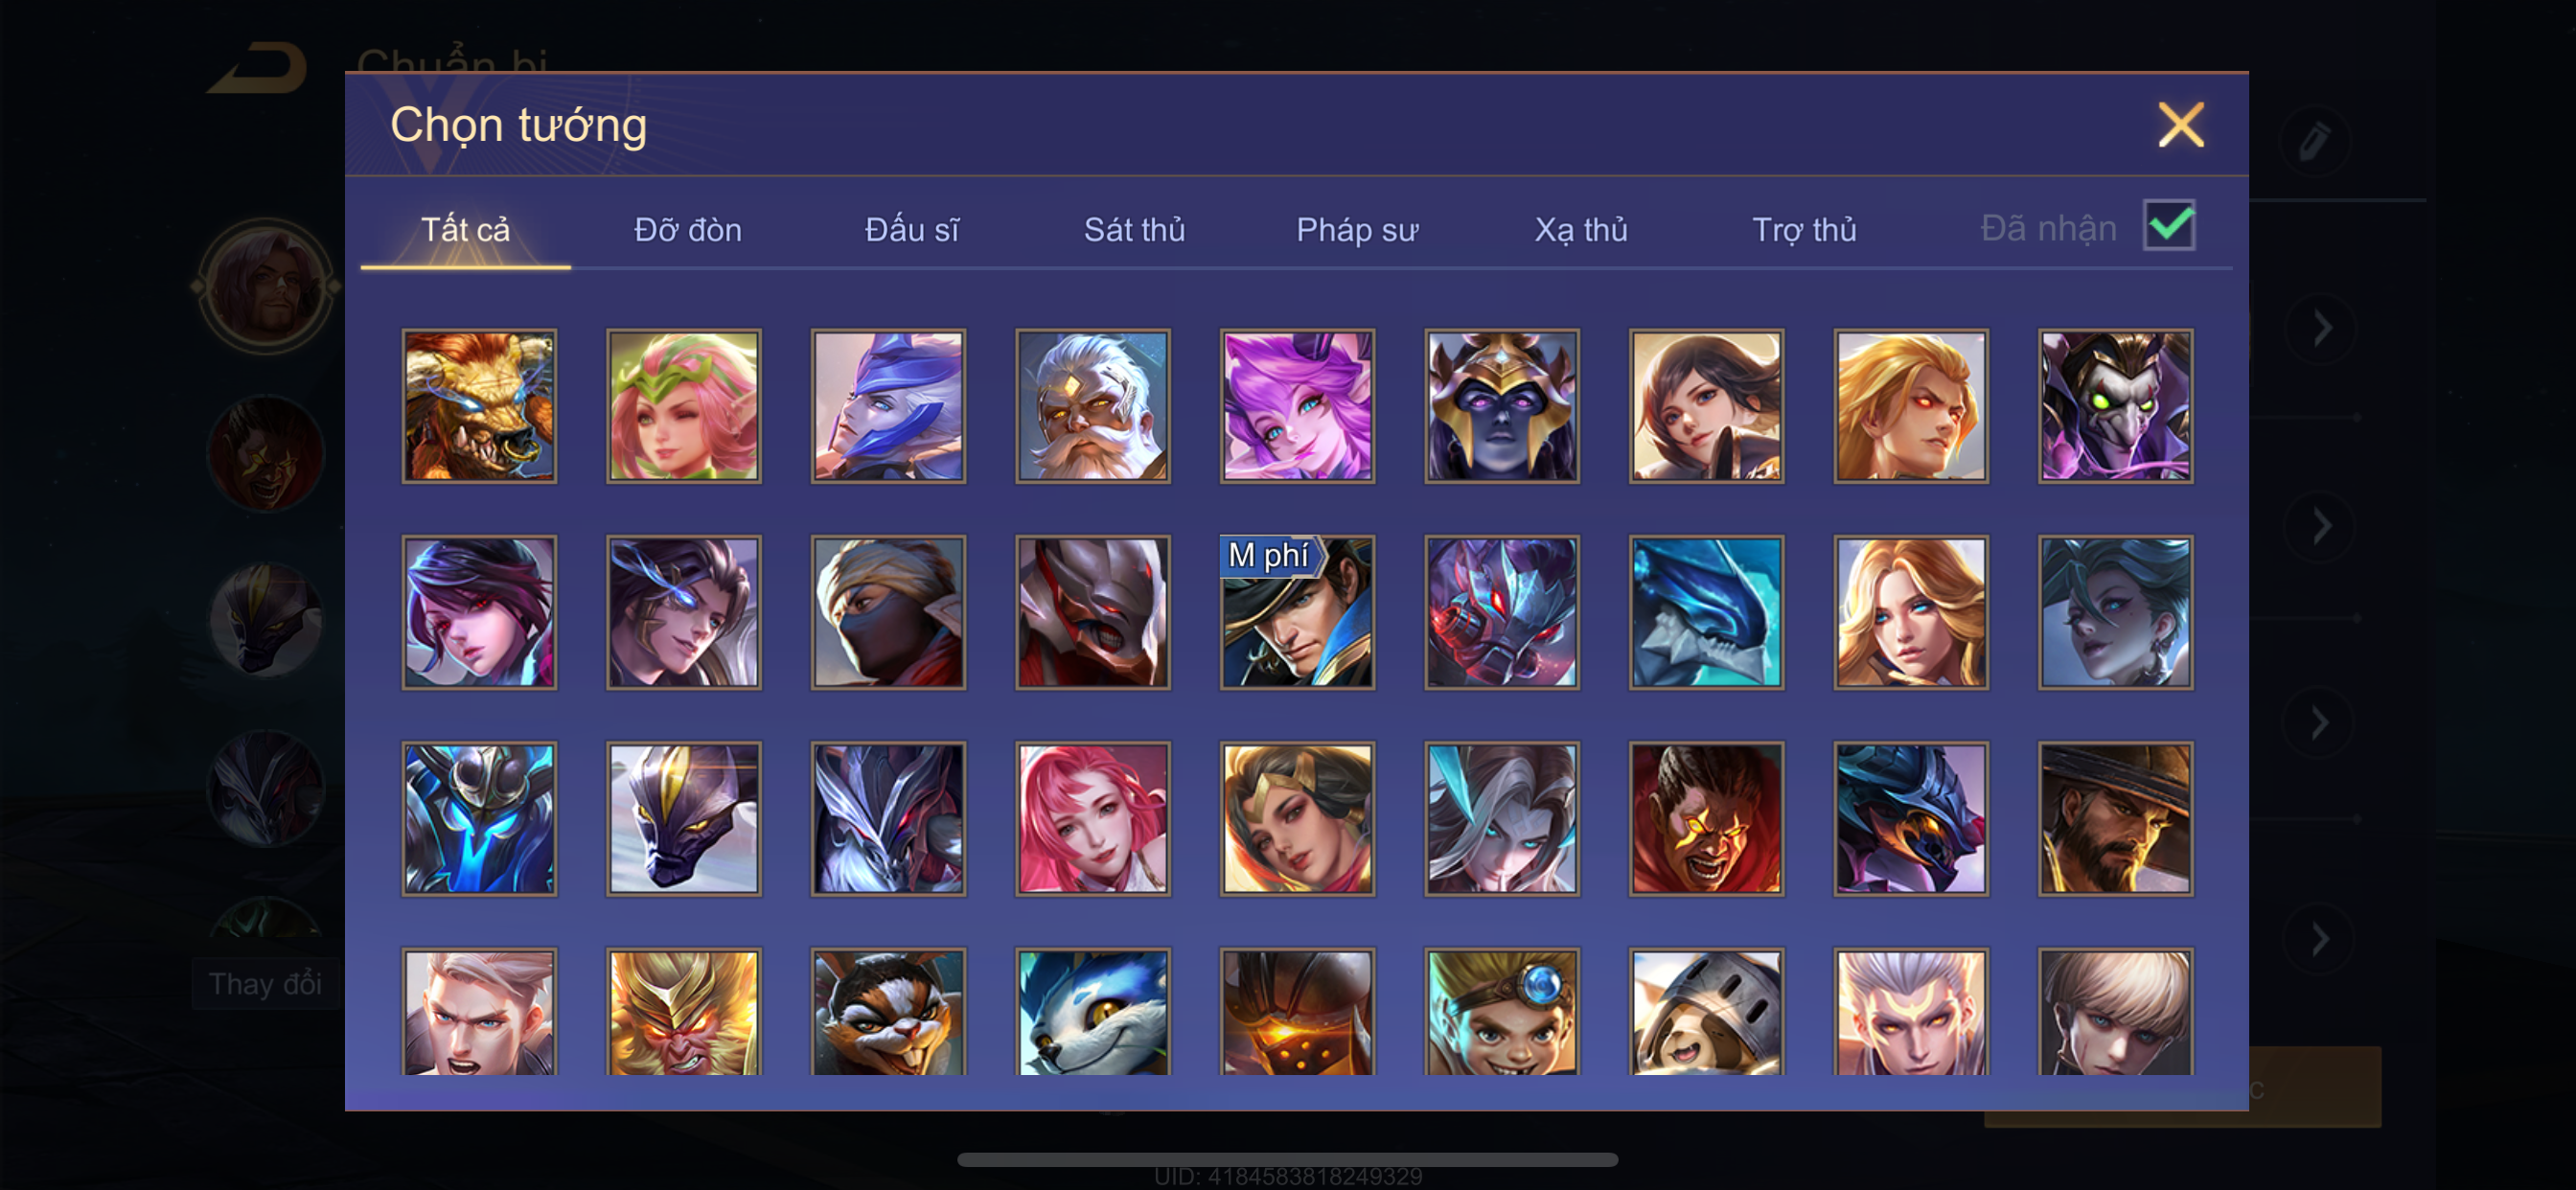The height and width of the screenshot is (1190, 2576).
Task: Choose the masked ninja with tan hood
Action: (x=888, y=612)
